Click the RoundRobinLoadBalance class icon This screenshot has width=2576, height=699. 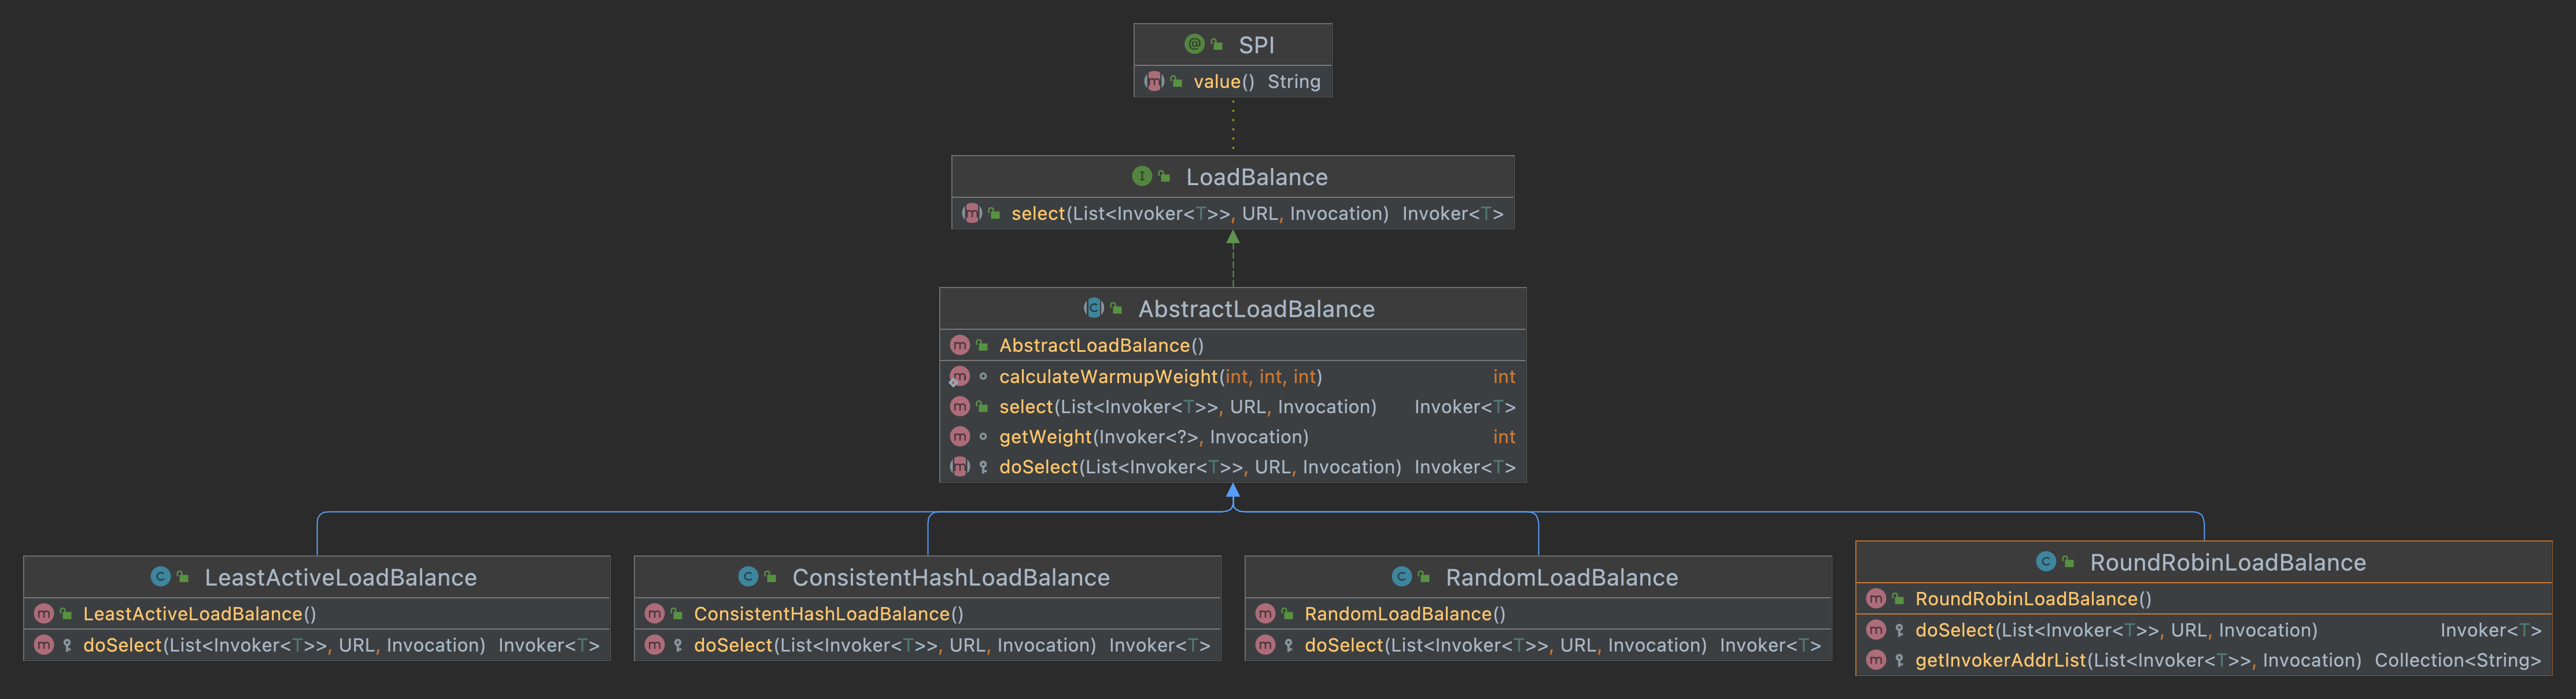[x=2046, y=562]
